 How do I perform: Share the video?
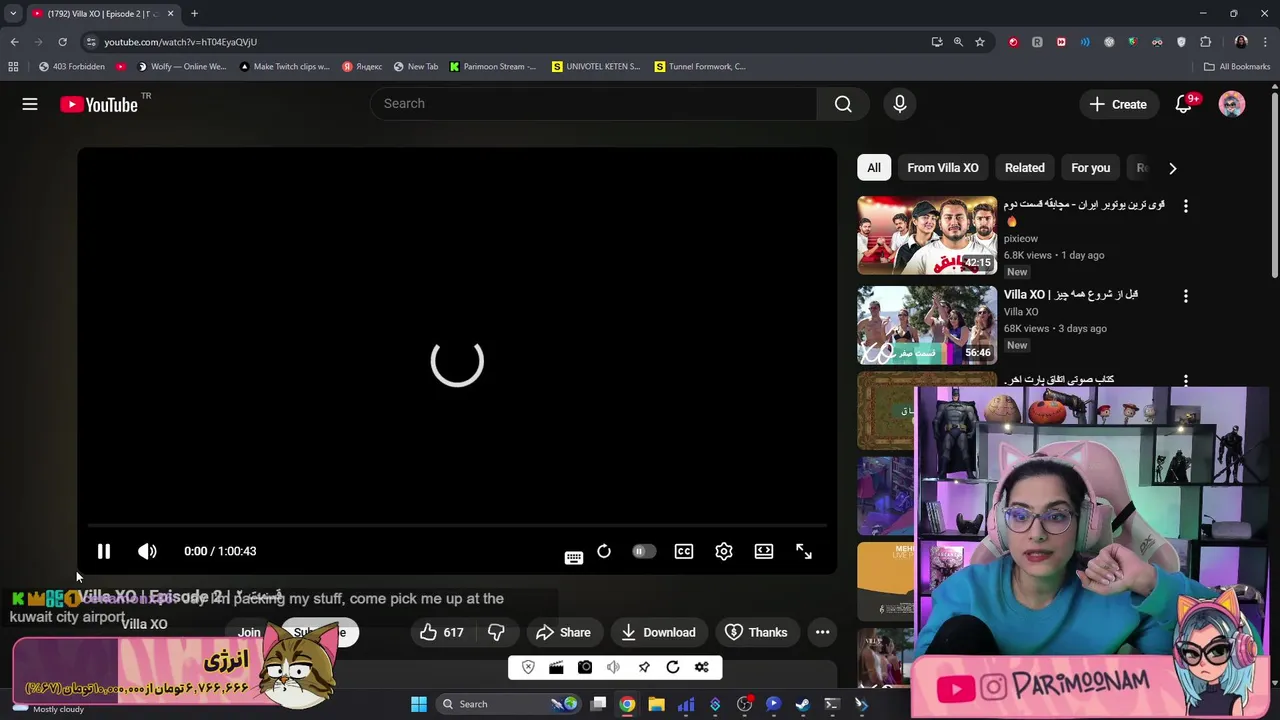point(563,632)
